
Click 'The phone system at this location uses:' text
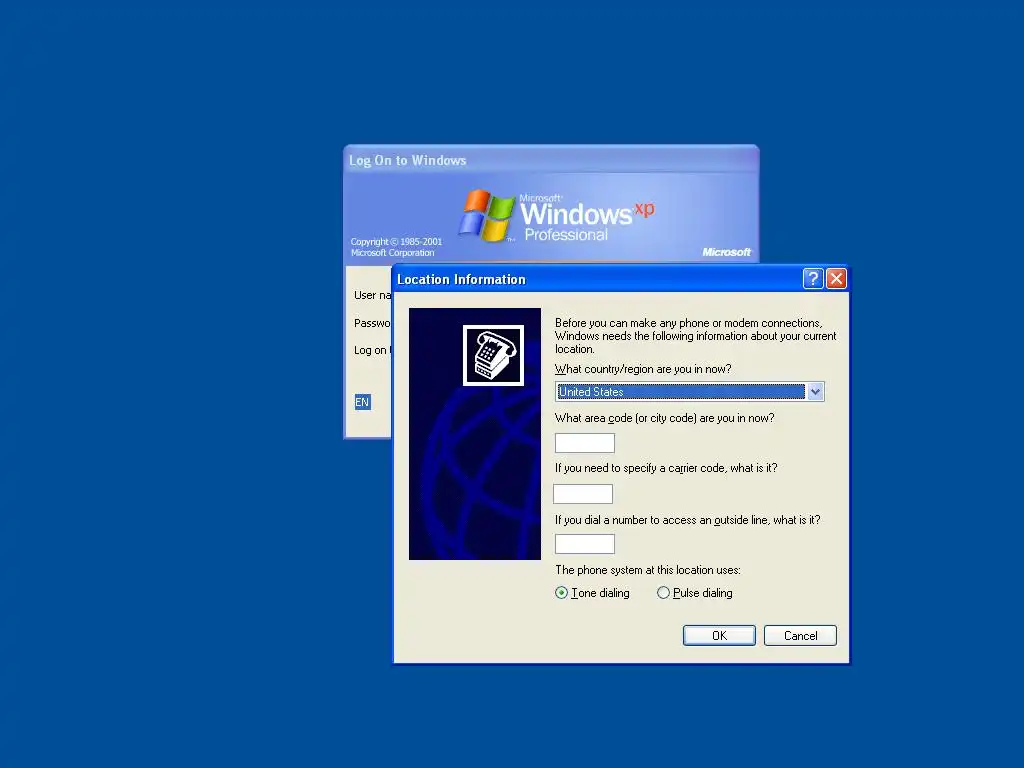(x=647, y=570)
